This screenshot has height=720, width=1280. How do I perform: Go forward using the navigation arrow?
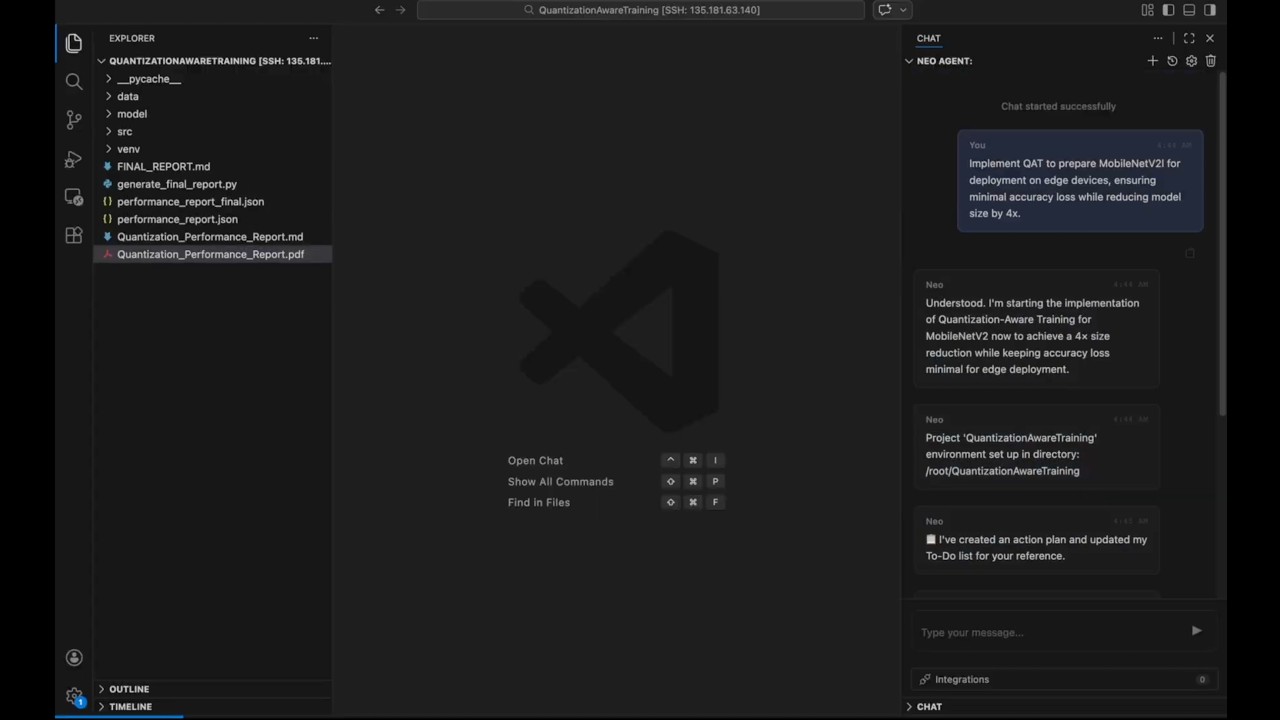coord(401,10)
